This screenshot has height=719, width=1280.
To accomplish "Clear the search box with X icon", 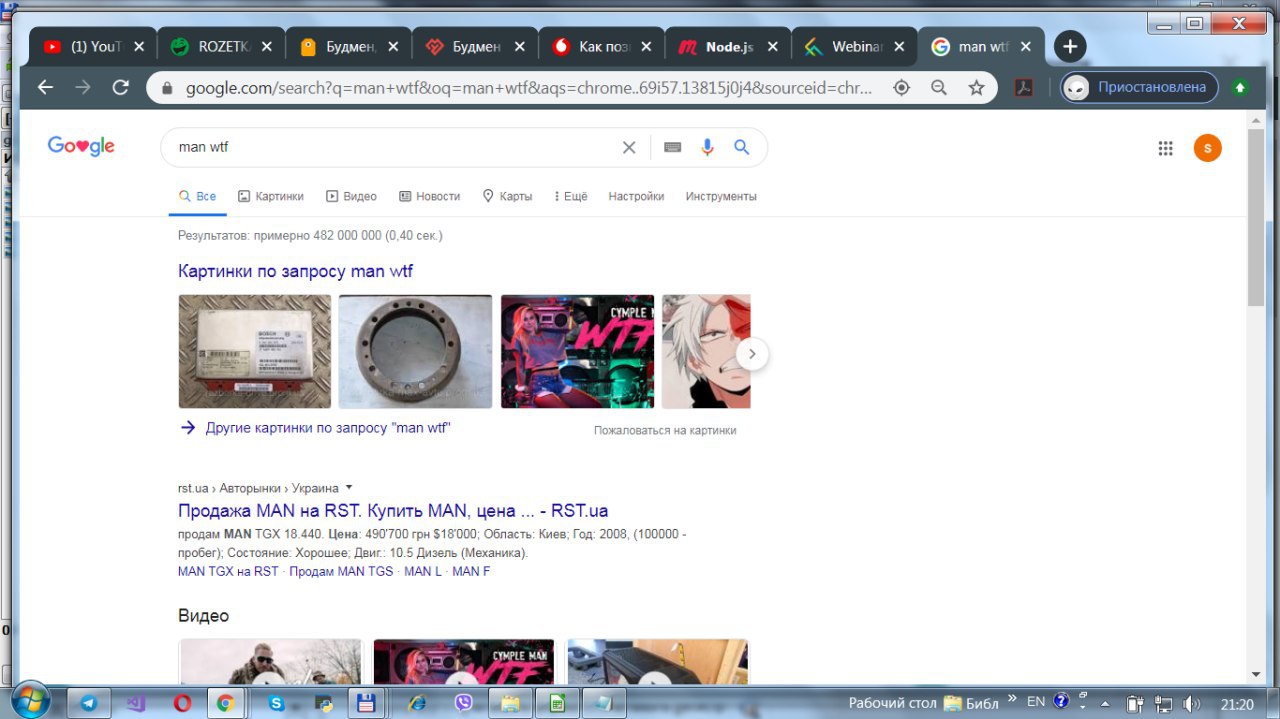I will click(629, 147).
